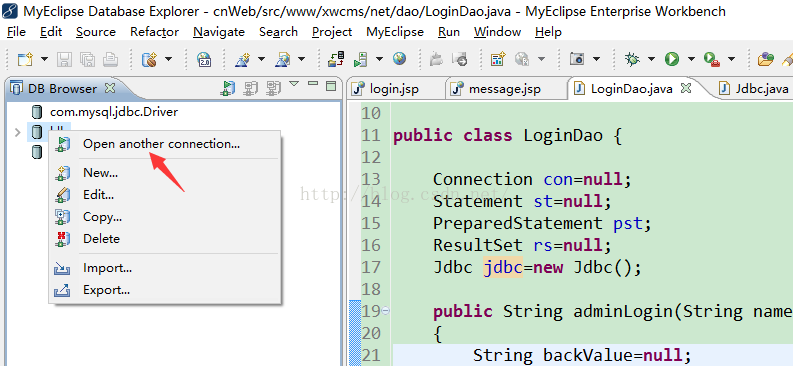Click the database tools toolbar icon
This screenshot has width=793, height=366.
tap(149, 60)
